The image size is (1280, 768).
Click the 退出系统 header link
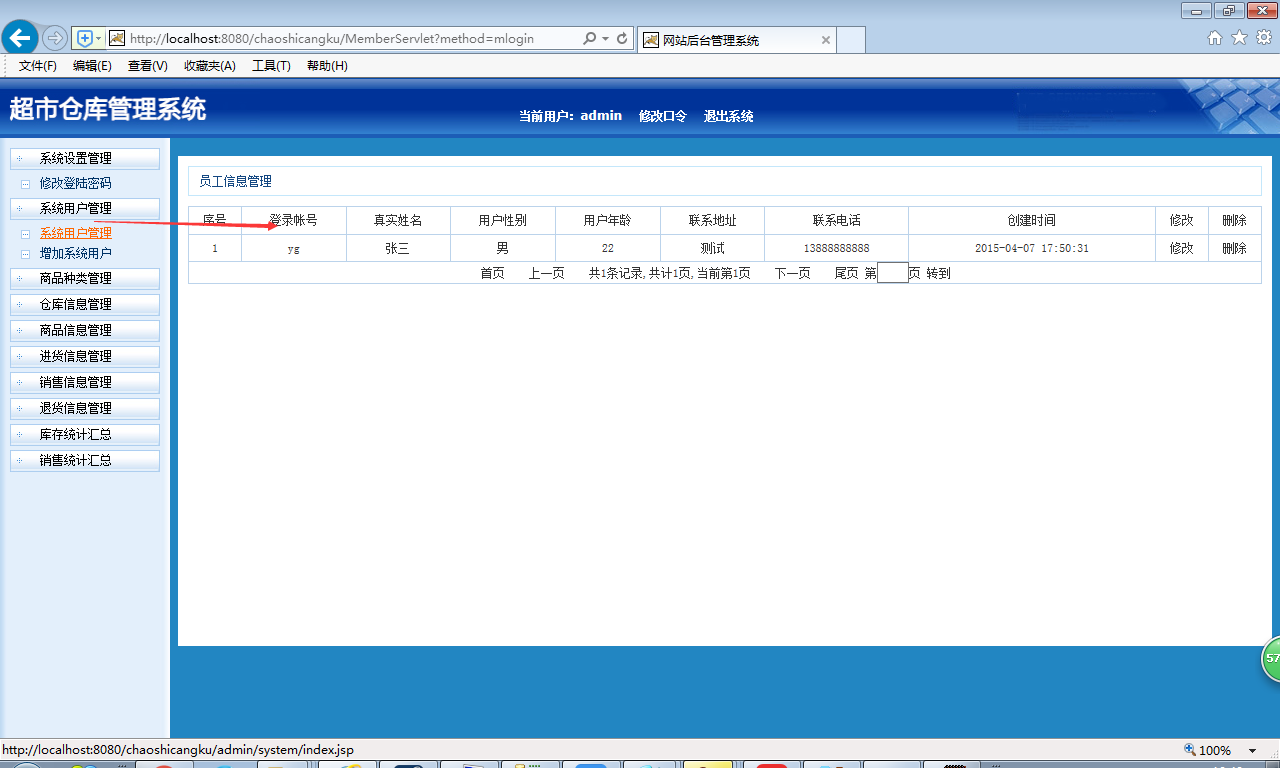(728, 116)
